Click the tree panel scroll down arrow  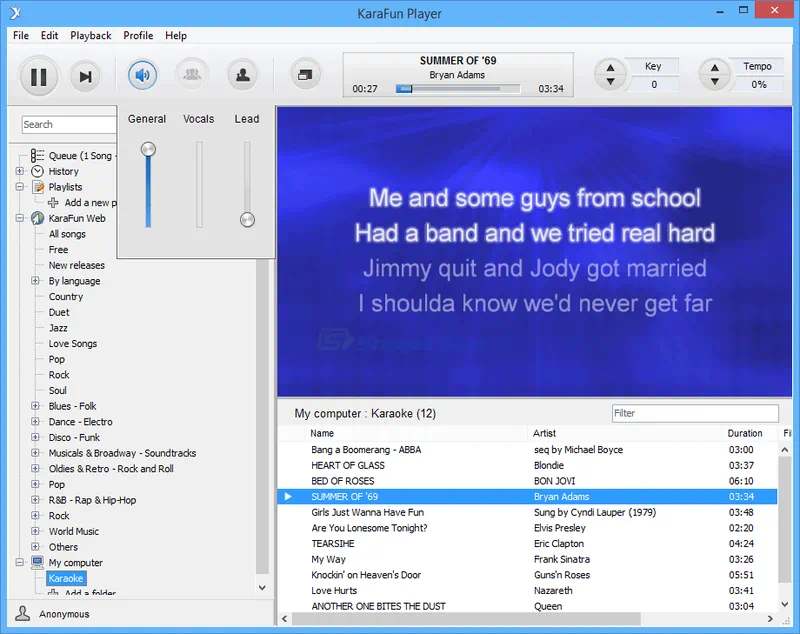[262, 588]
